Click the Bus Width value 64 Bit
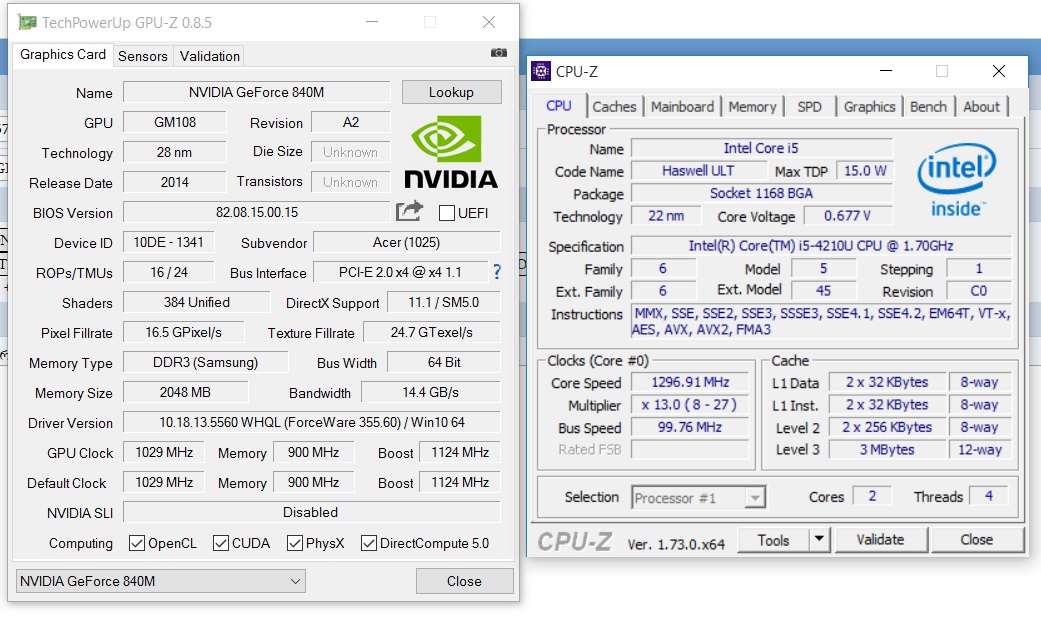The height and width of the screenshot is (617, 1041). click(444, 363)
